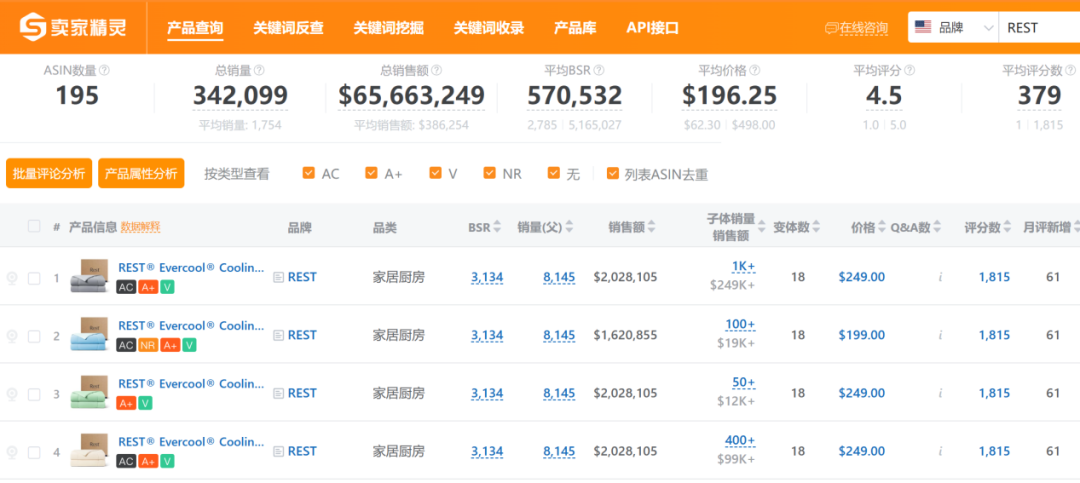Click help icon next to ASIN数量
The height and width of the screenshot is (483, 1080).
[x=105, y=70]
